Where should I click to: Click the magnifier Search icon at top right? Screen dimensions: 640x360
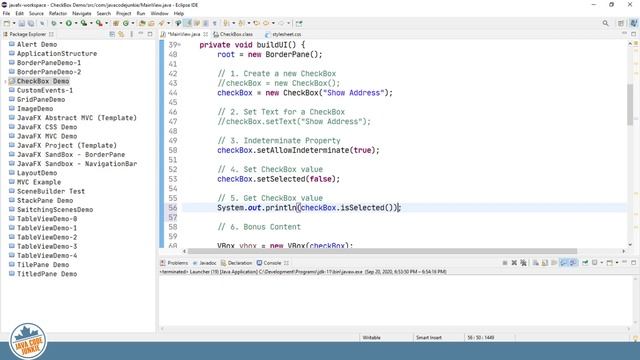[605, 24]
